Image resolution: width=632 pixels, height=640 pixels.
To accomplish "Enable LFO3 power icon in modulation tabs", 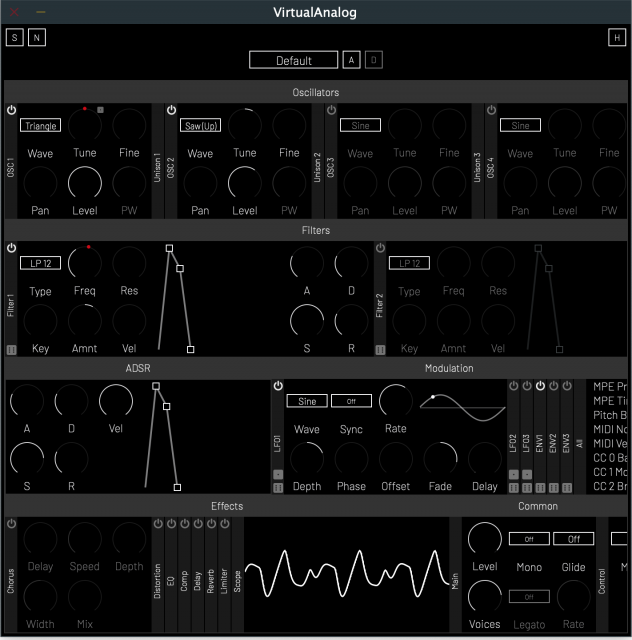I will tap(527, 386).
